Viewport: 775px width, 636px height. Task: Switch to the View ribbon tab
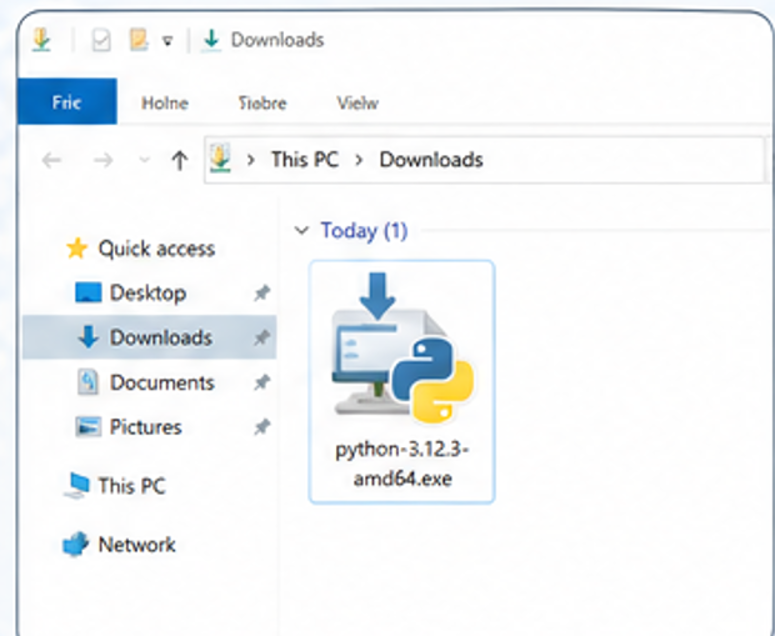click(x=358, y=103)
